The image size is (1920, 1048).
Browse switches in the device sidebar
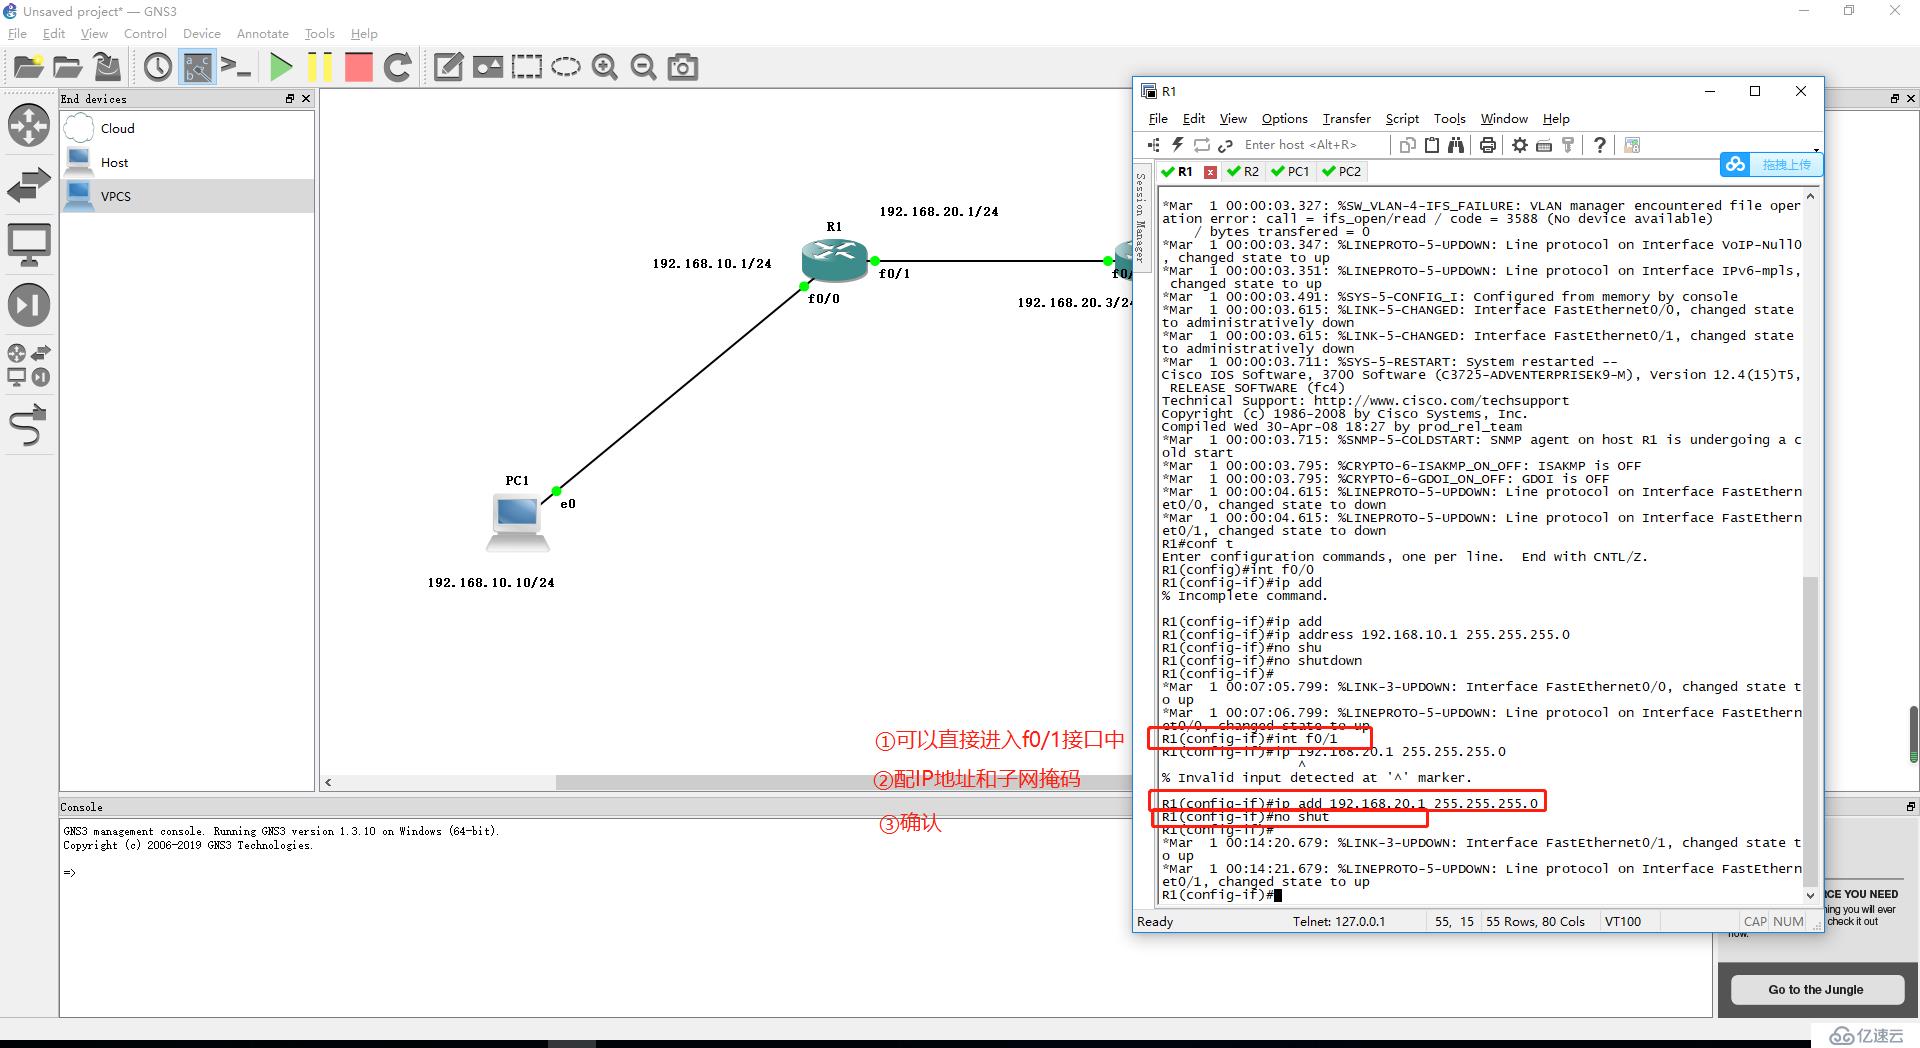pos(28,186)
